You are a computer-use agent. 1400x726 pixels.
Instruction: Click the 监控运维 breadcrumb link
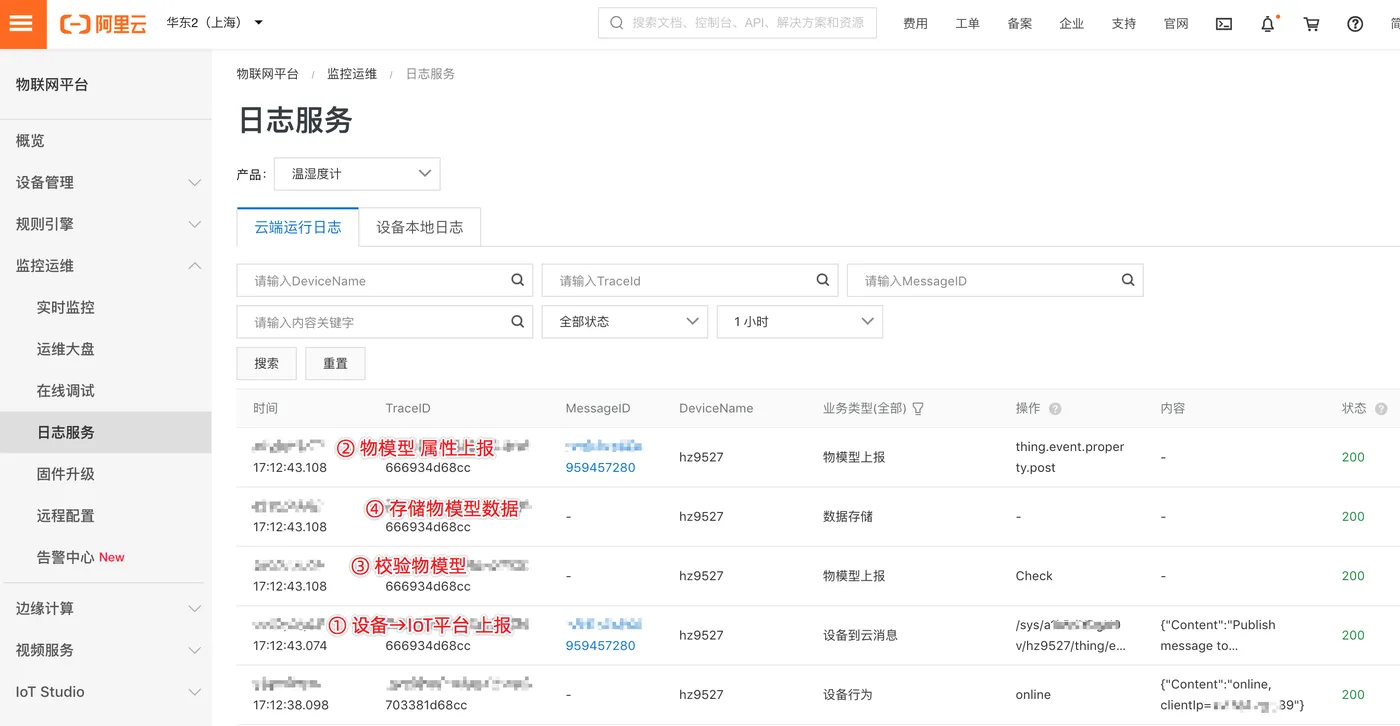352,74
